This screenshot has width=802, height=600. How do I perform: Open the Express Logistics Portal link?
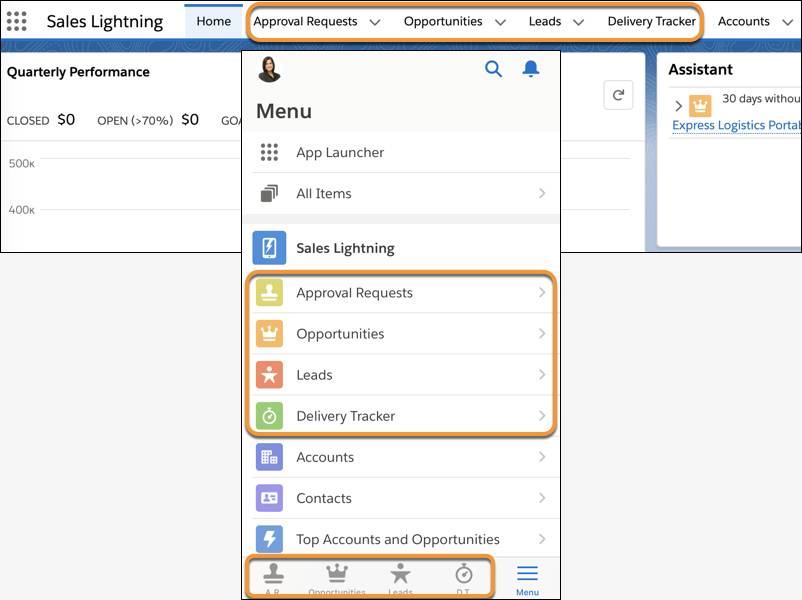737,125
